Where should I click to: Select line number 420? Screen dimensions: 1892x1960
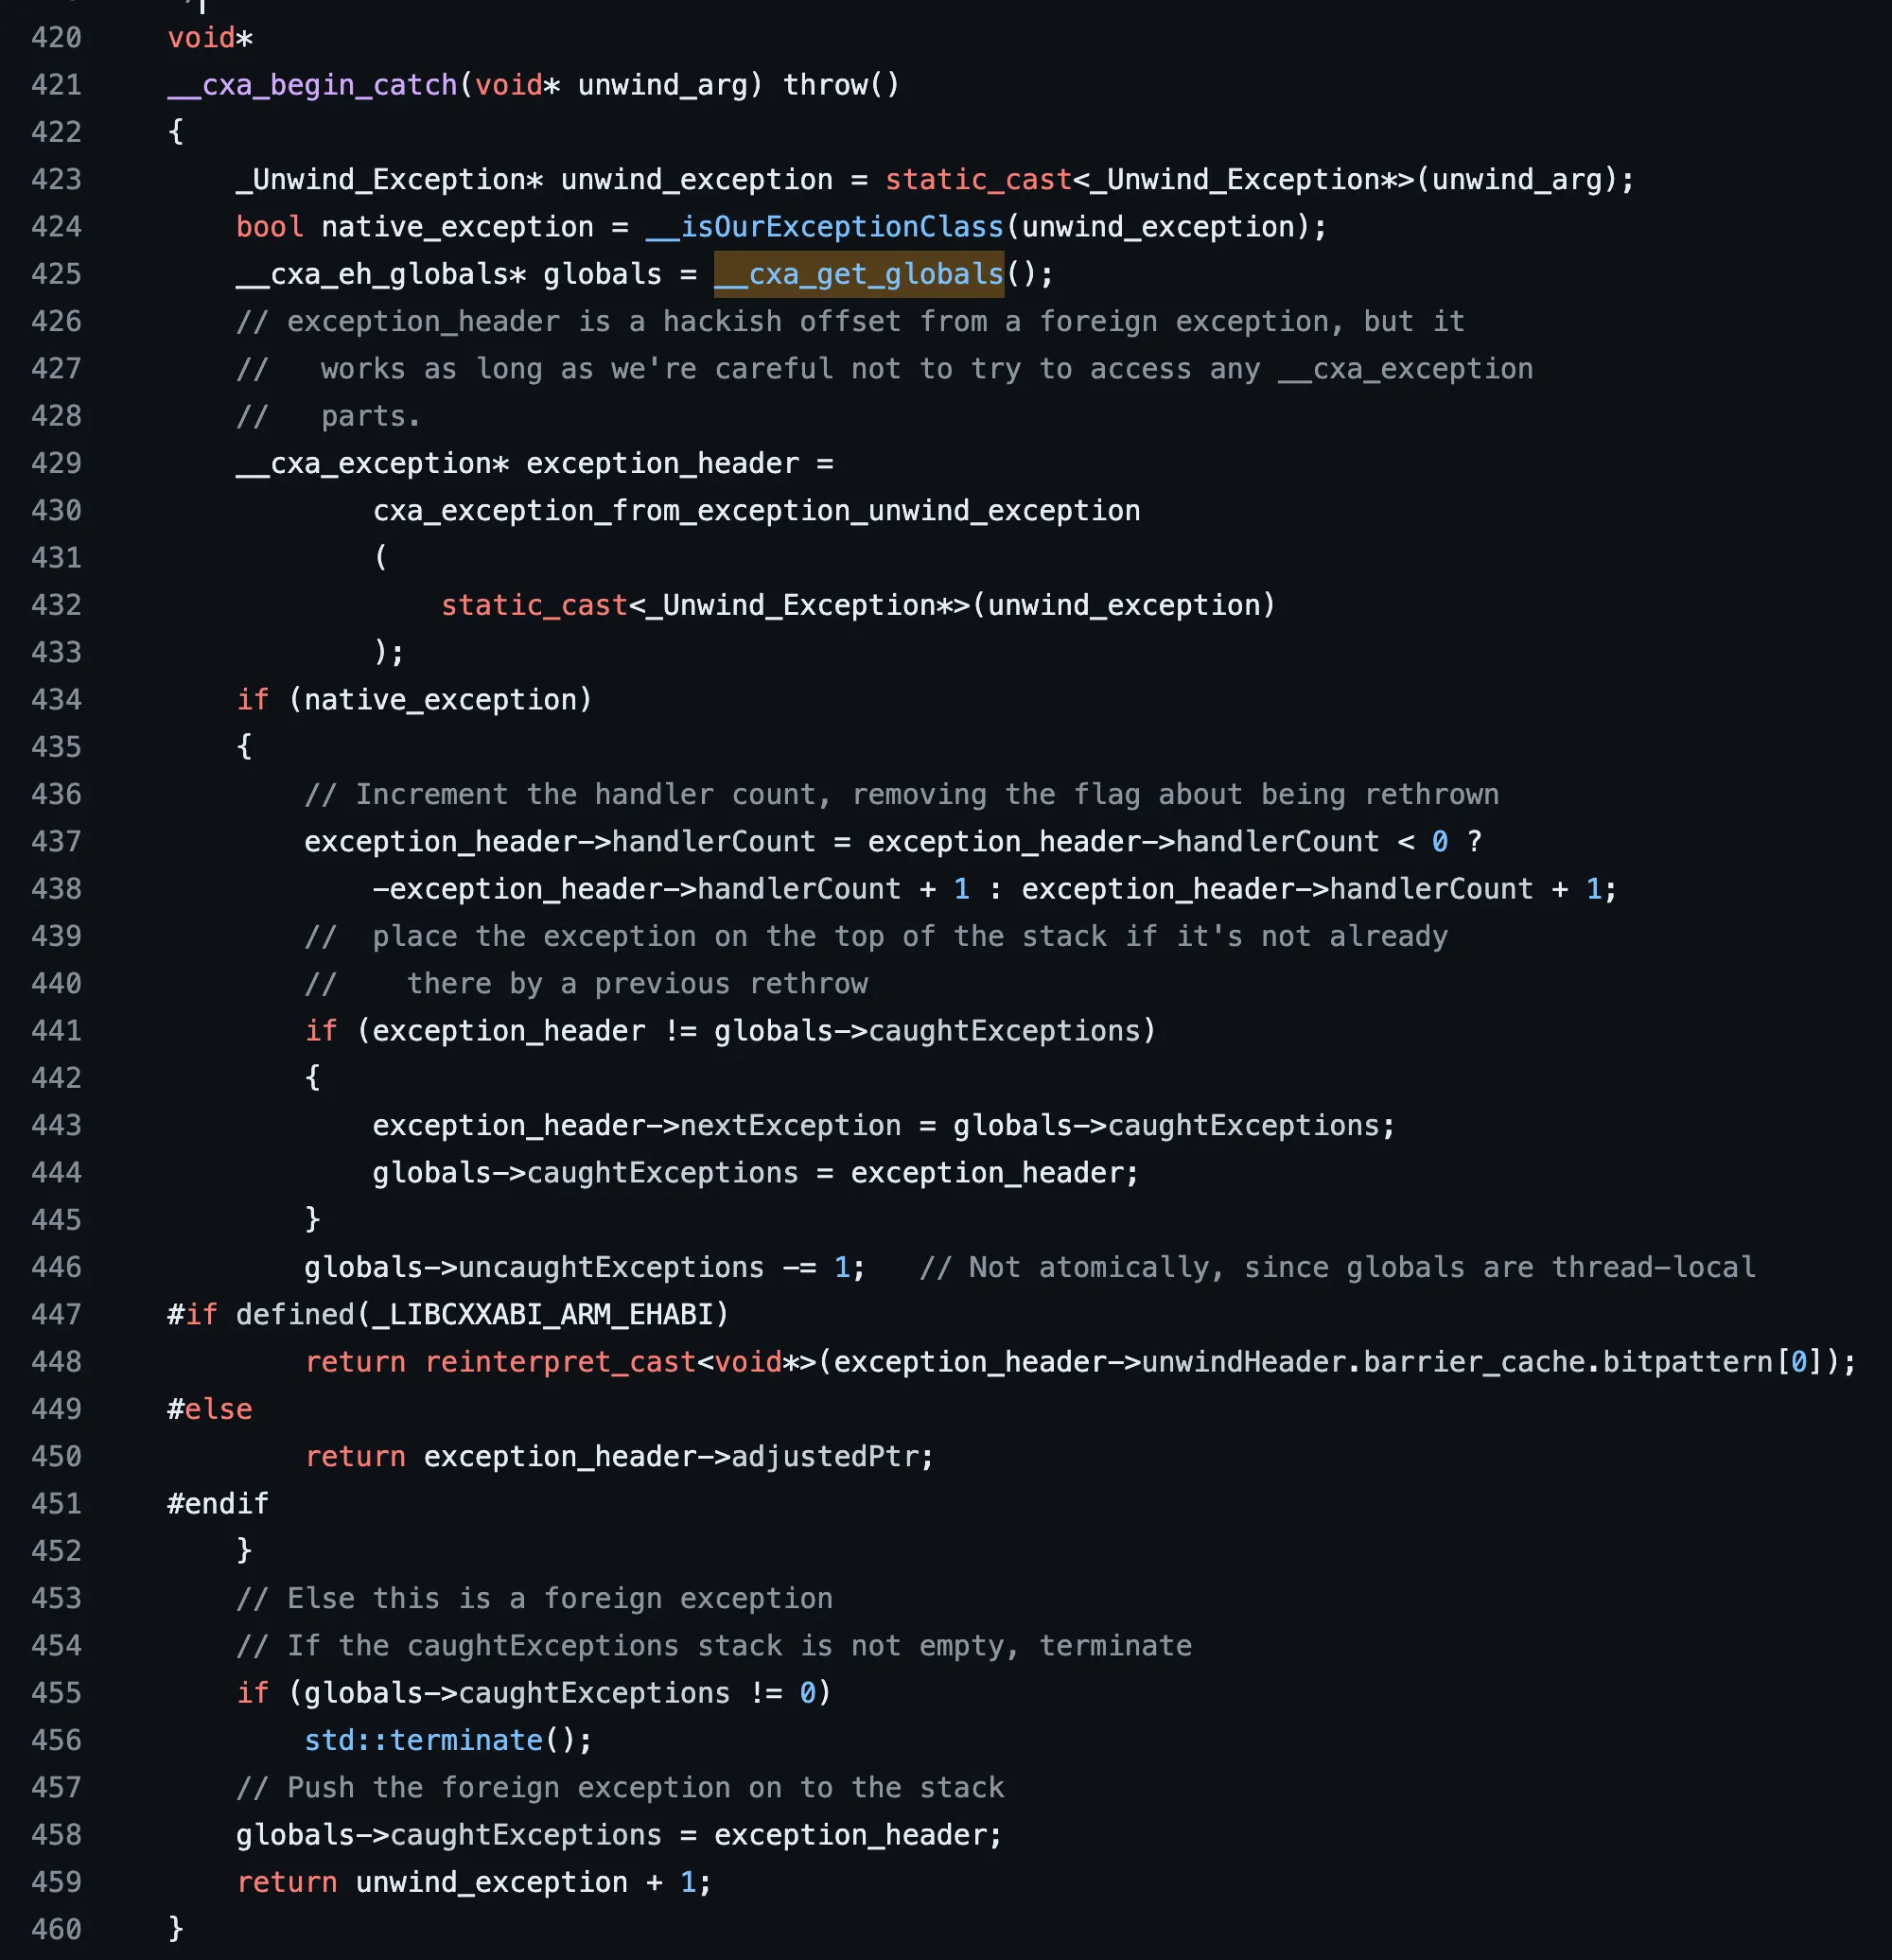pos(56,38)
